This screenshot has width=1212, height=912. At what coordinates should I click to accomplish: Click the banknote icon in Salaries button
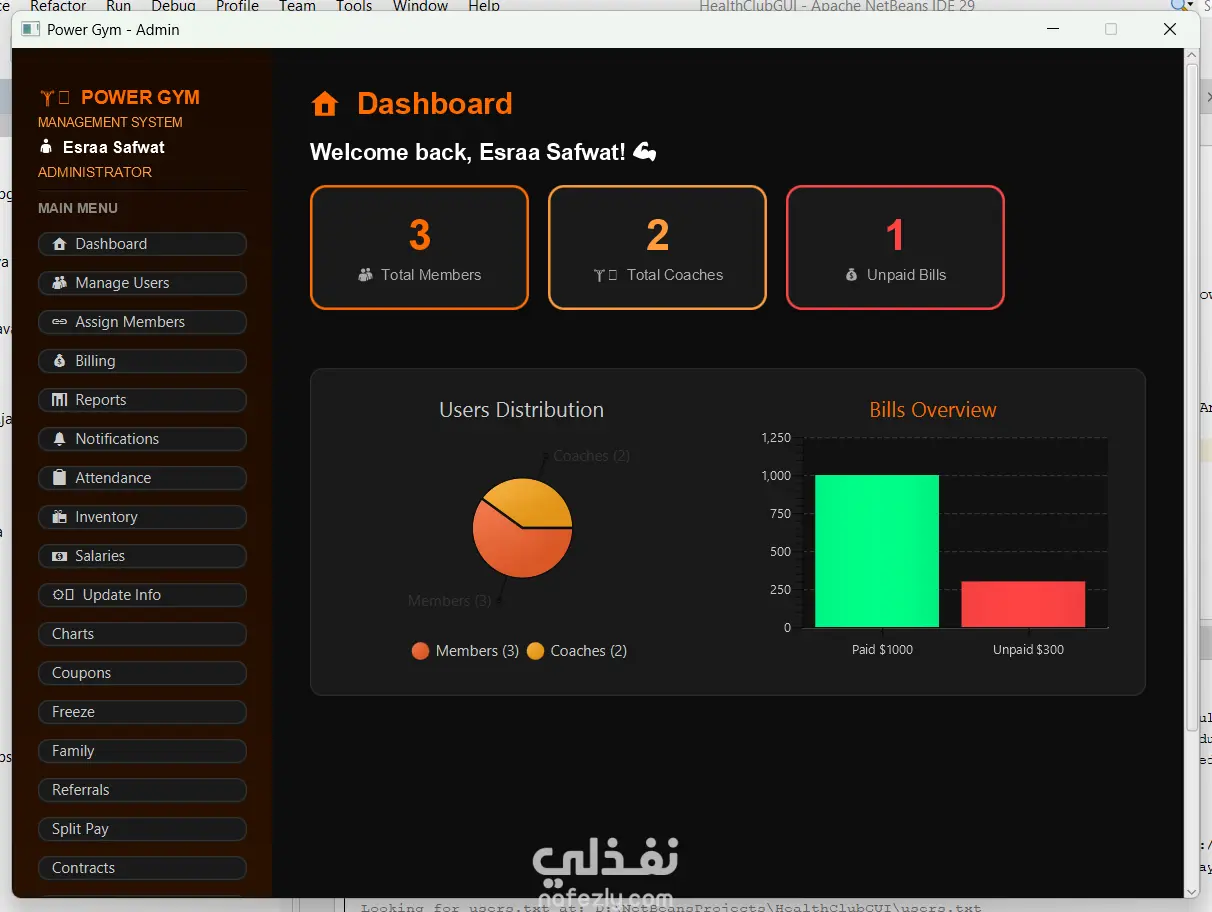(x=59, y=556)
